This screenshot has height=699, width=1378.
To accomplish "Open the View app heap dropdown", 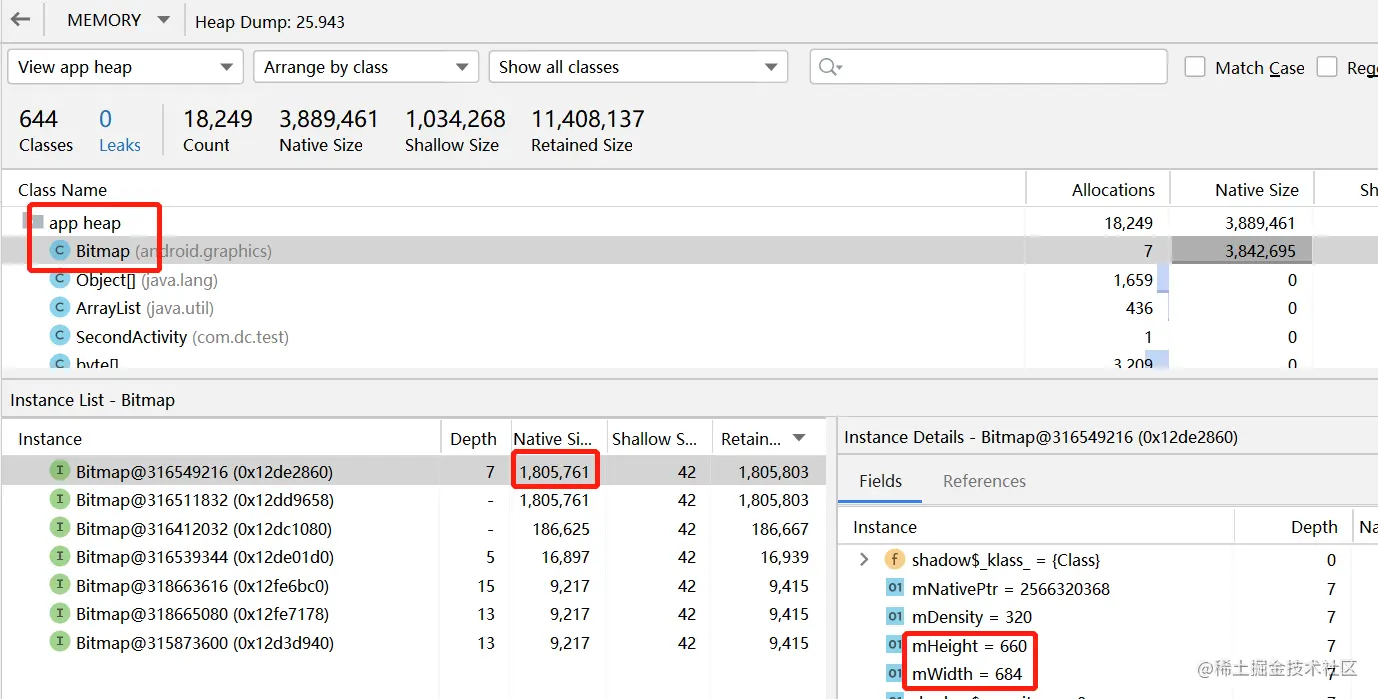I will [x=125, y=67].
